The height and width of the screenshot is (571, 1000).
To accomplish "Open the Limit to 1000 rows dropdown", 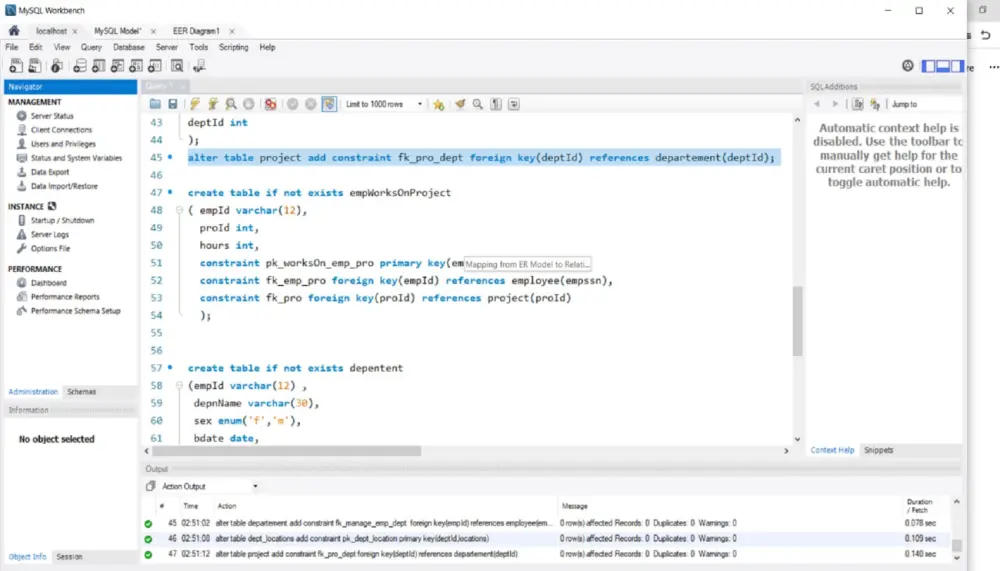I will [x=384, y=104].
